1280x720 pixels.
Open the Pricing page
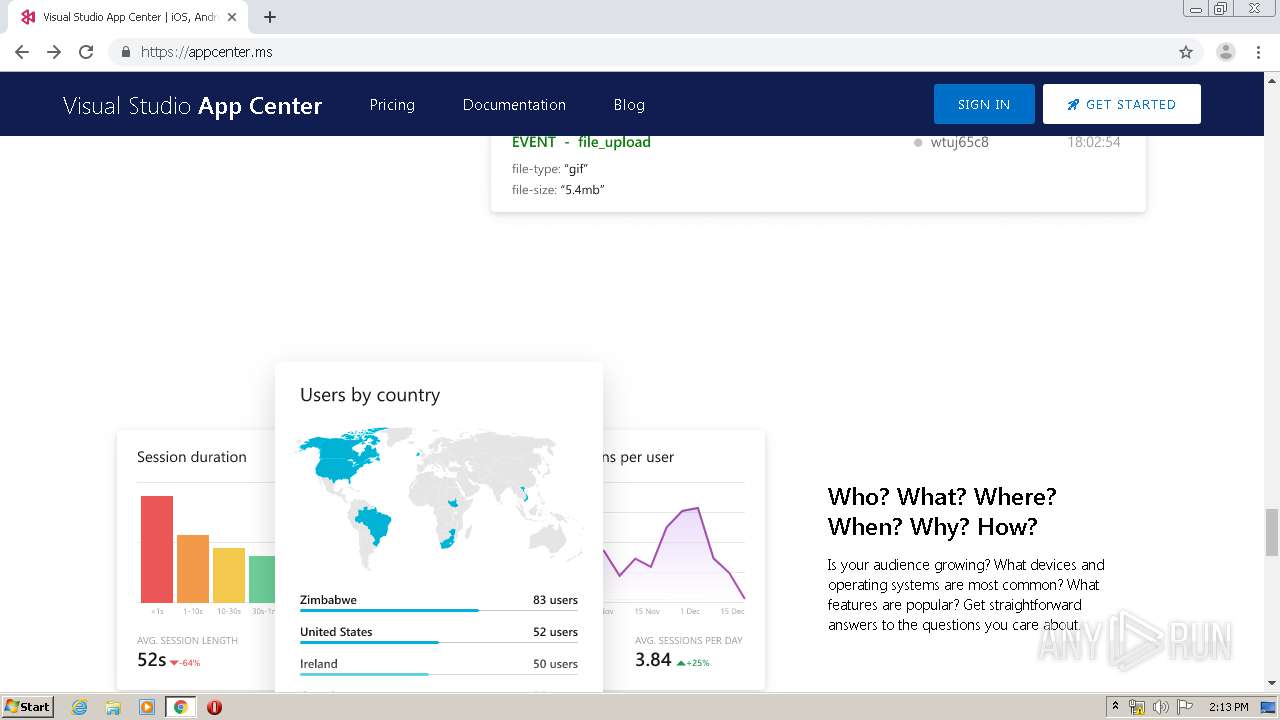tap(392, 104)
